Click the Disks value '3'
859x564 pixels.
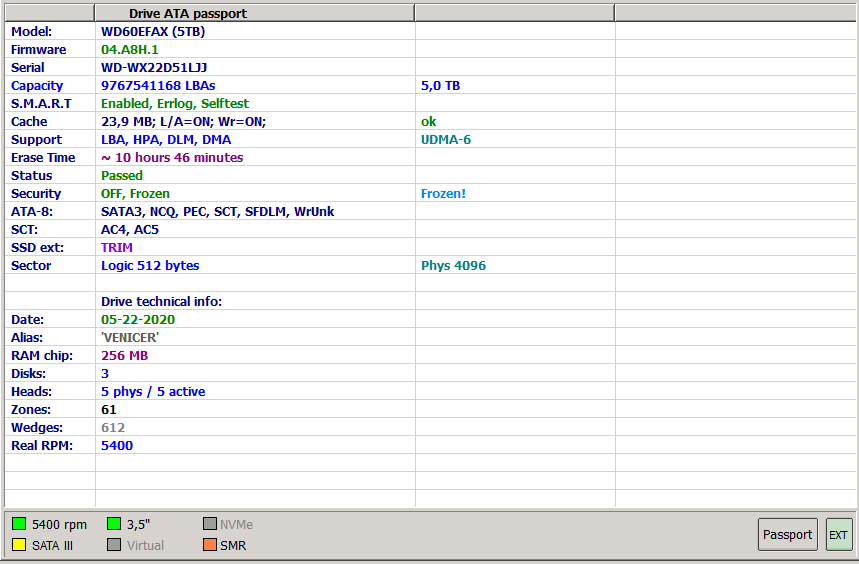pos(105,374)
